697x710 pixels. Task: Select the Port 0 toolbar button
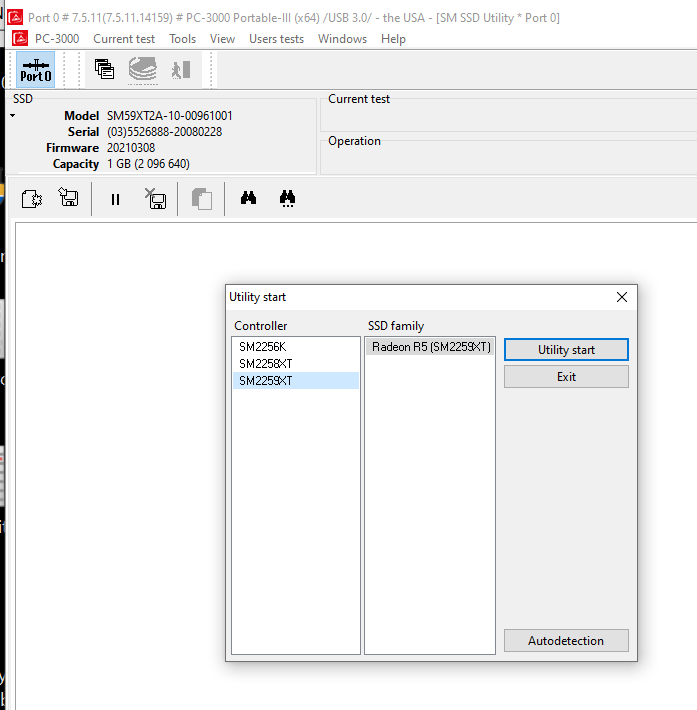pyautogui.click(x=35, y=70)
